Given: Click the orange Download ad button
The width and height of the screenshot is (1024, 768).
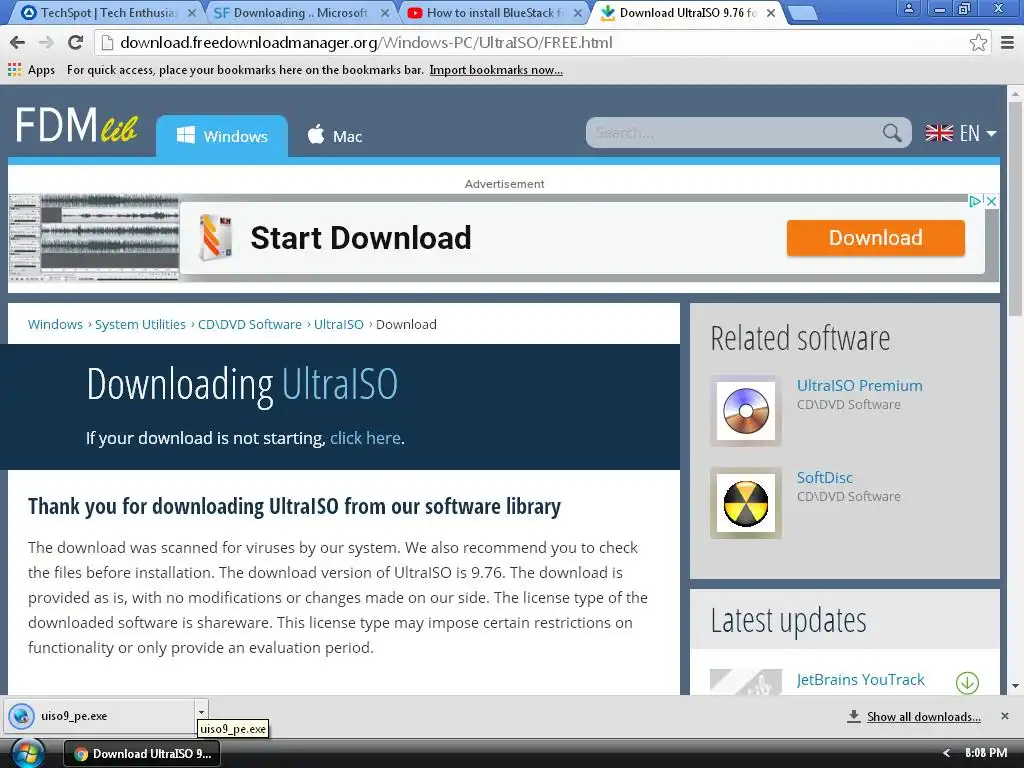Looking at the screenshot, I should coord(875,238).
